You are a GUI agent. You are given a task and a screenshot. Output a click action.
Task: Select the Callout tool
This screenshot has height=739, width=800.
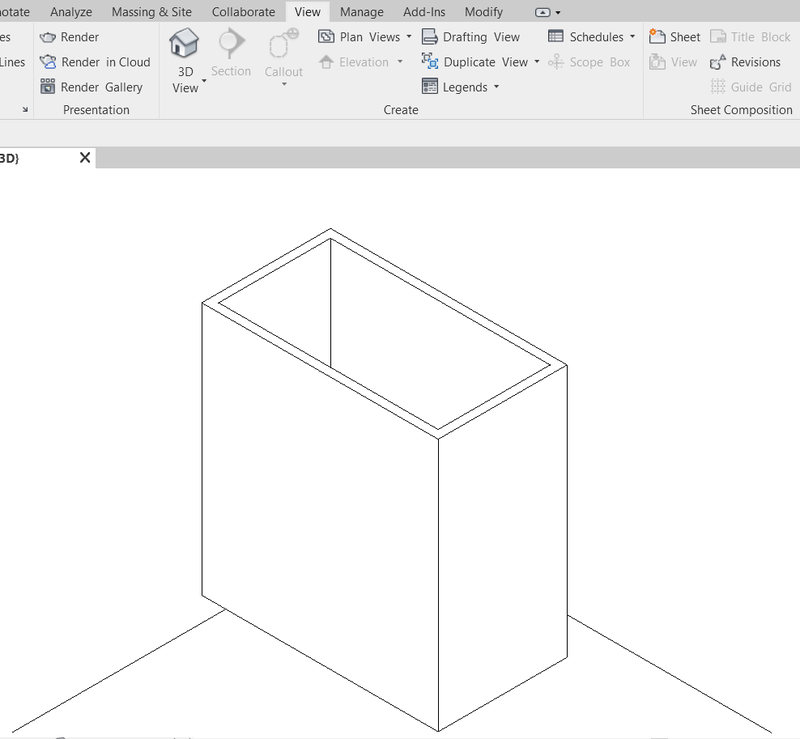[x=282, y=60]
